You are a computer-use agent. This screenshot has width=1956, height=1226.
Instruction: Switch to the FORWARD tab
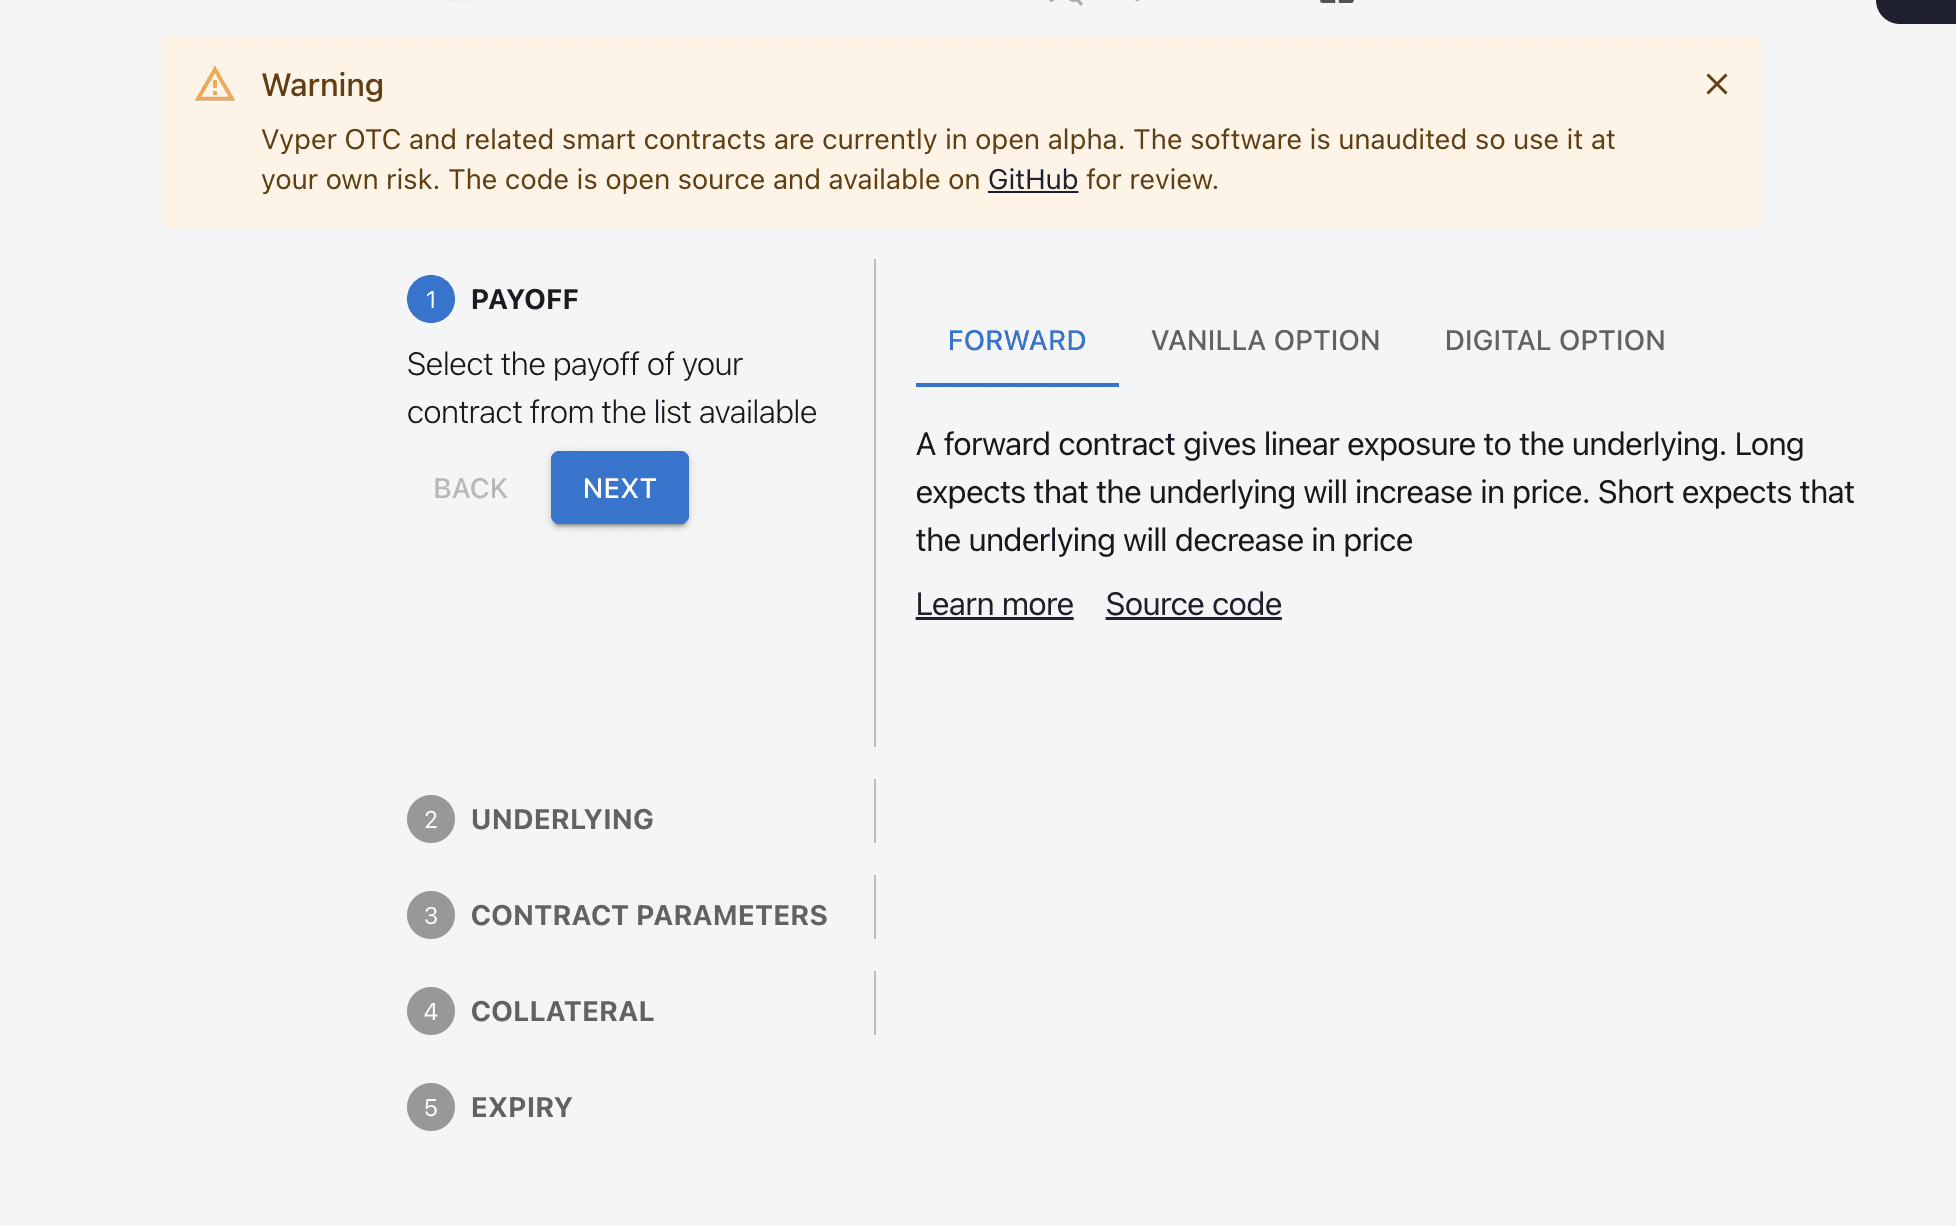(x=1017, y=341)
